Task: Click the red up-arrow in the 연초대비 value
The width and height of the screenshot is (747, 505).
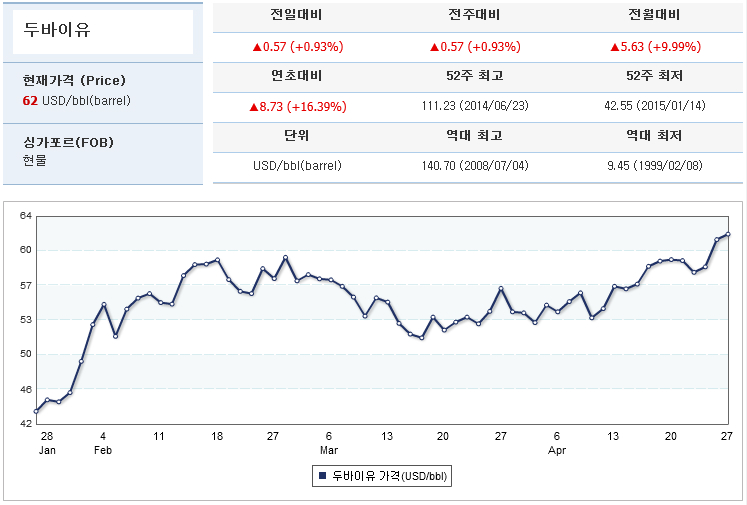Action: (253, 106)
